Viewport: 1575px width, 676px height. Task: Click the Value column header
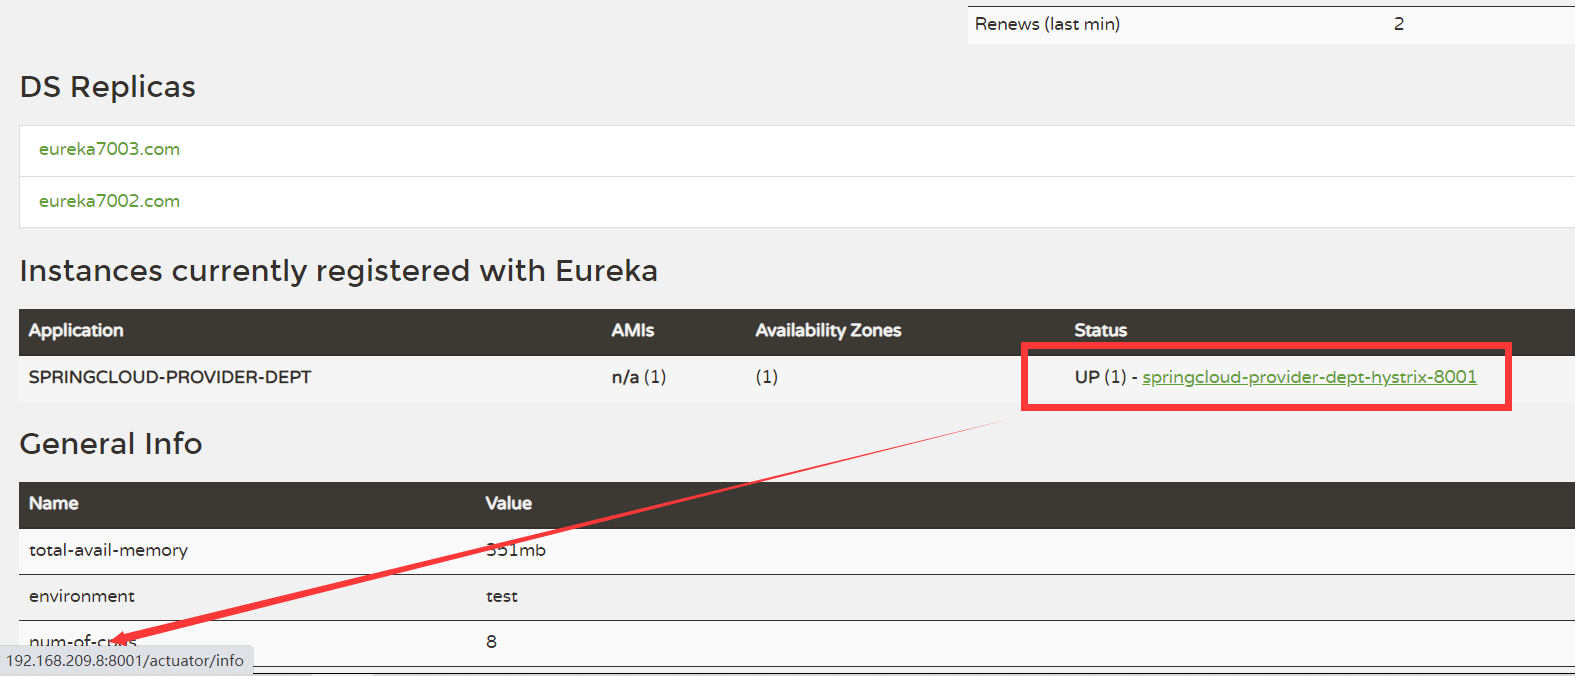(508, 503)
